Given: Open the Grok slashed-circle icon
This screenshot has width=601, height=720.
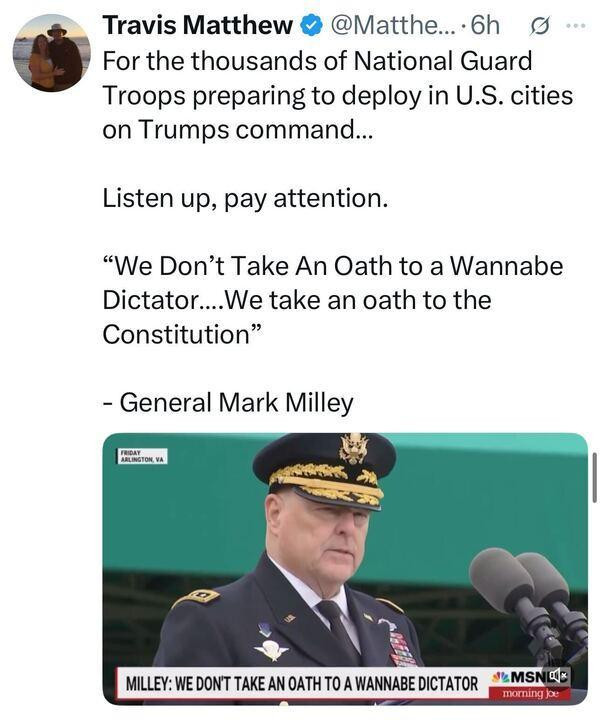Looking at the screenshot, I should [x=537, y=26].
